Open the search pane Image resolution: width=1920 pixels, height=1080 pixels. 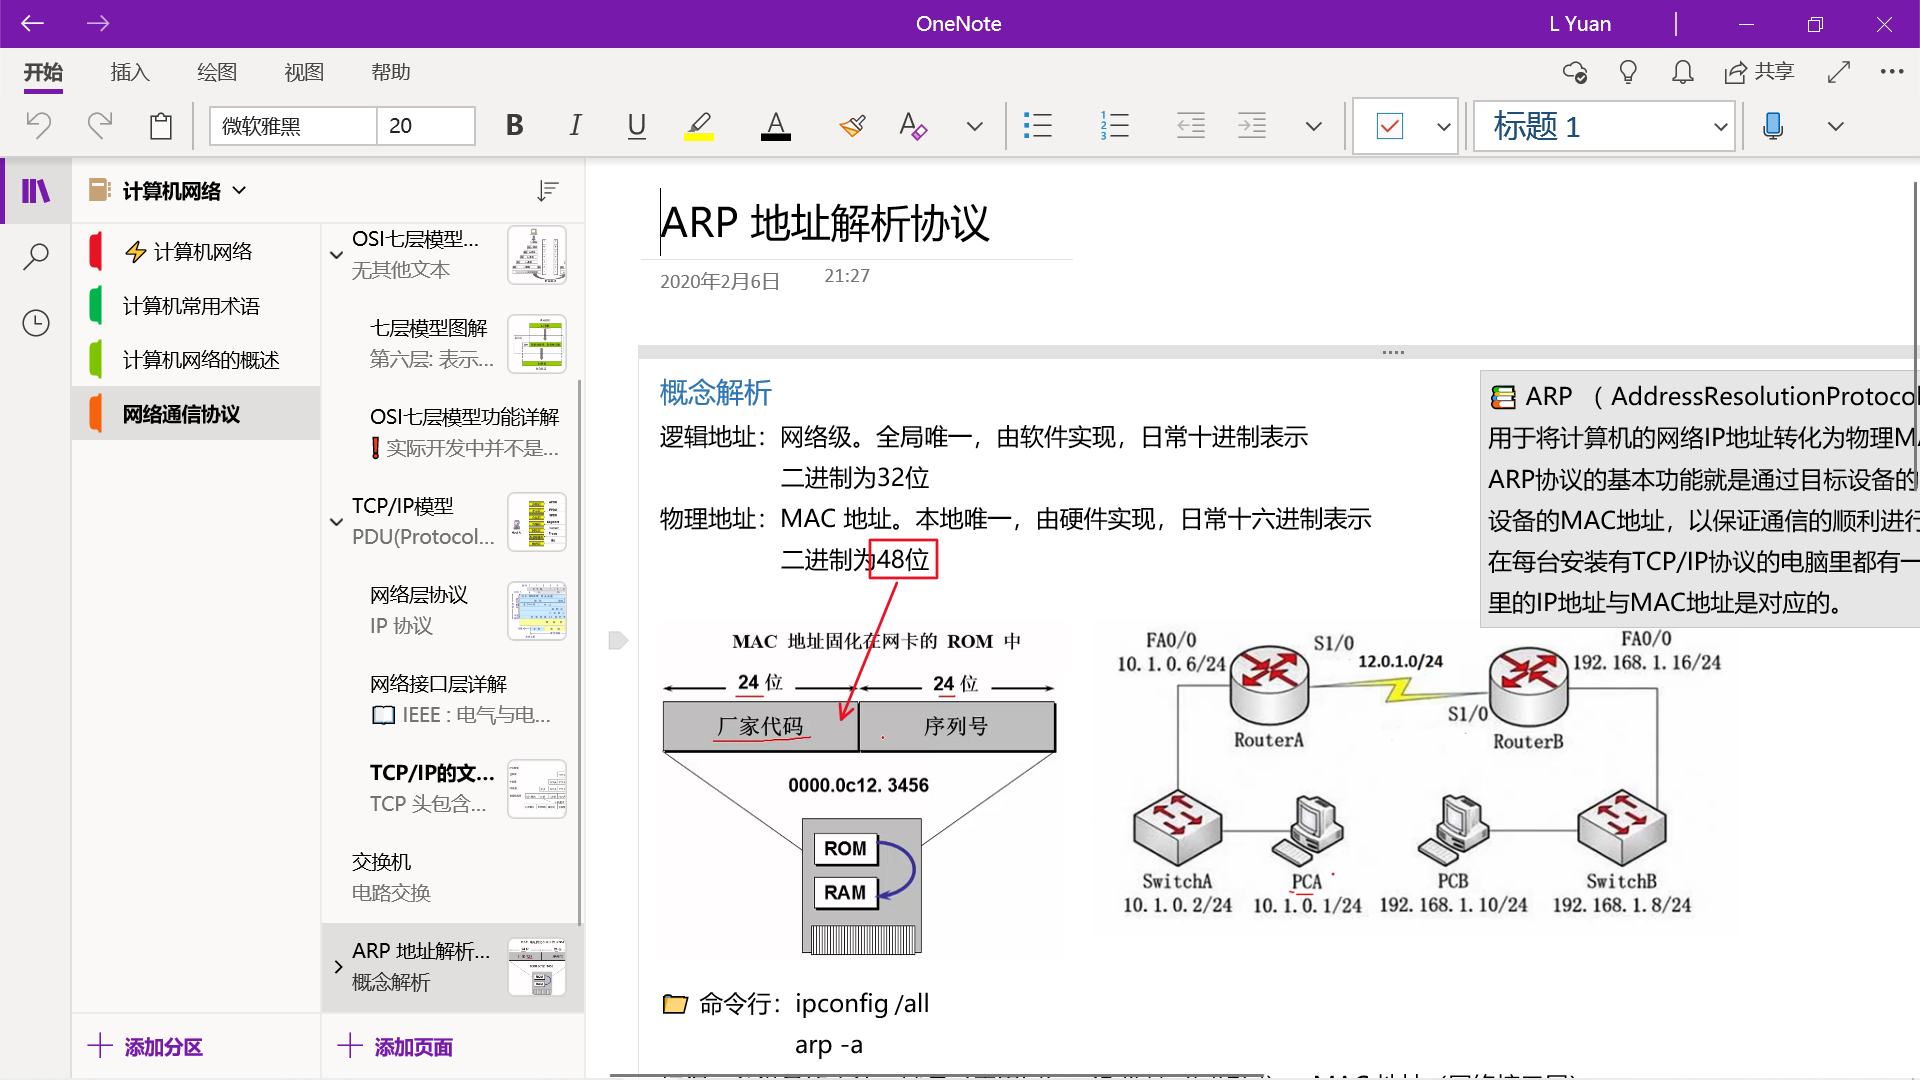(36, 257)
